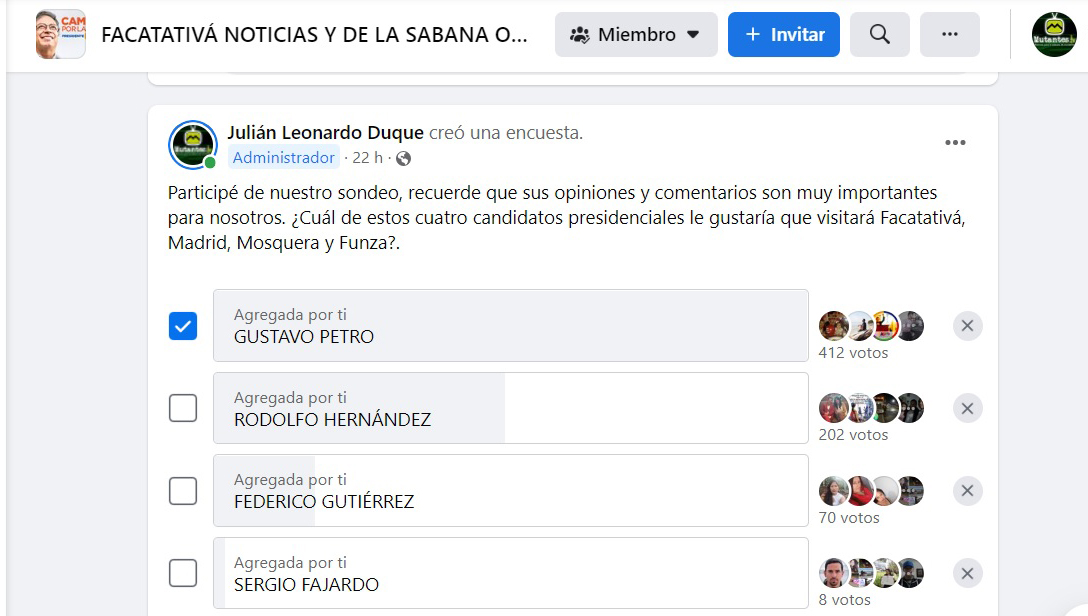Click the post author's avatar
The height and width of the screenshot is (616, 1088).
pyautogui.click(x=193, y=145)
